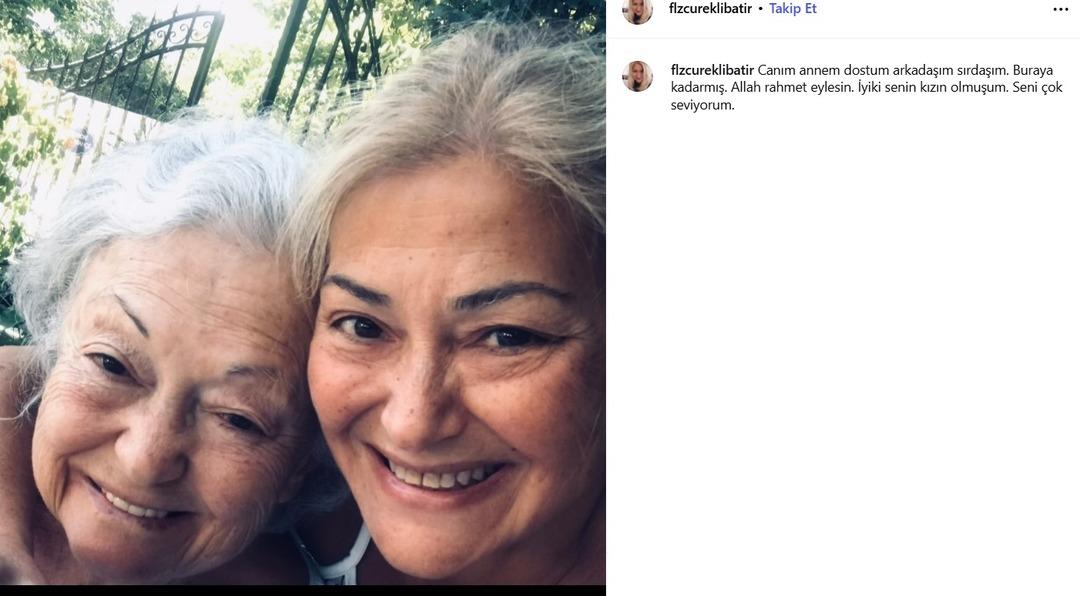The image size is (1080, 596).
Task: Open flzcureklibatir username in the post header
Action: point(710,9)
